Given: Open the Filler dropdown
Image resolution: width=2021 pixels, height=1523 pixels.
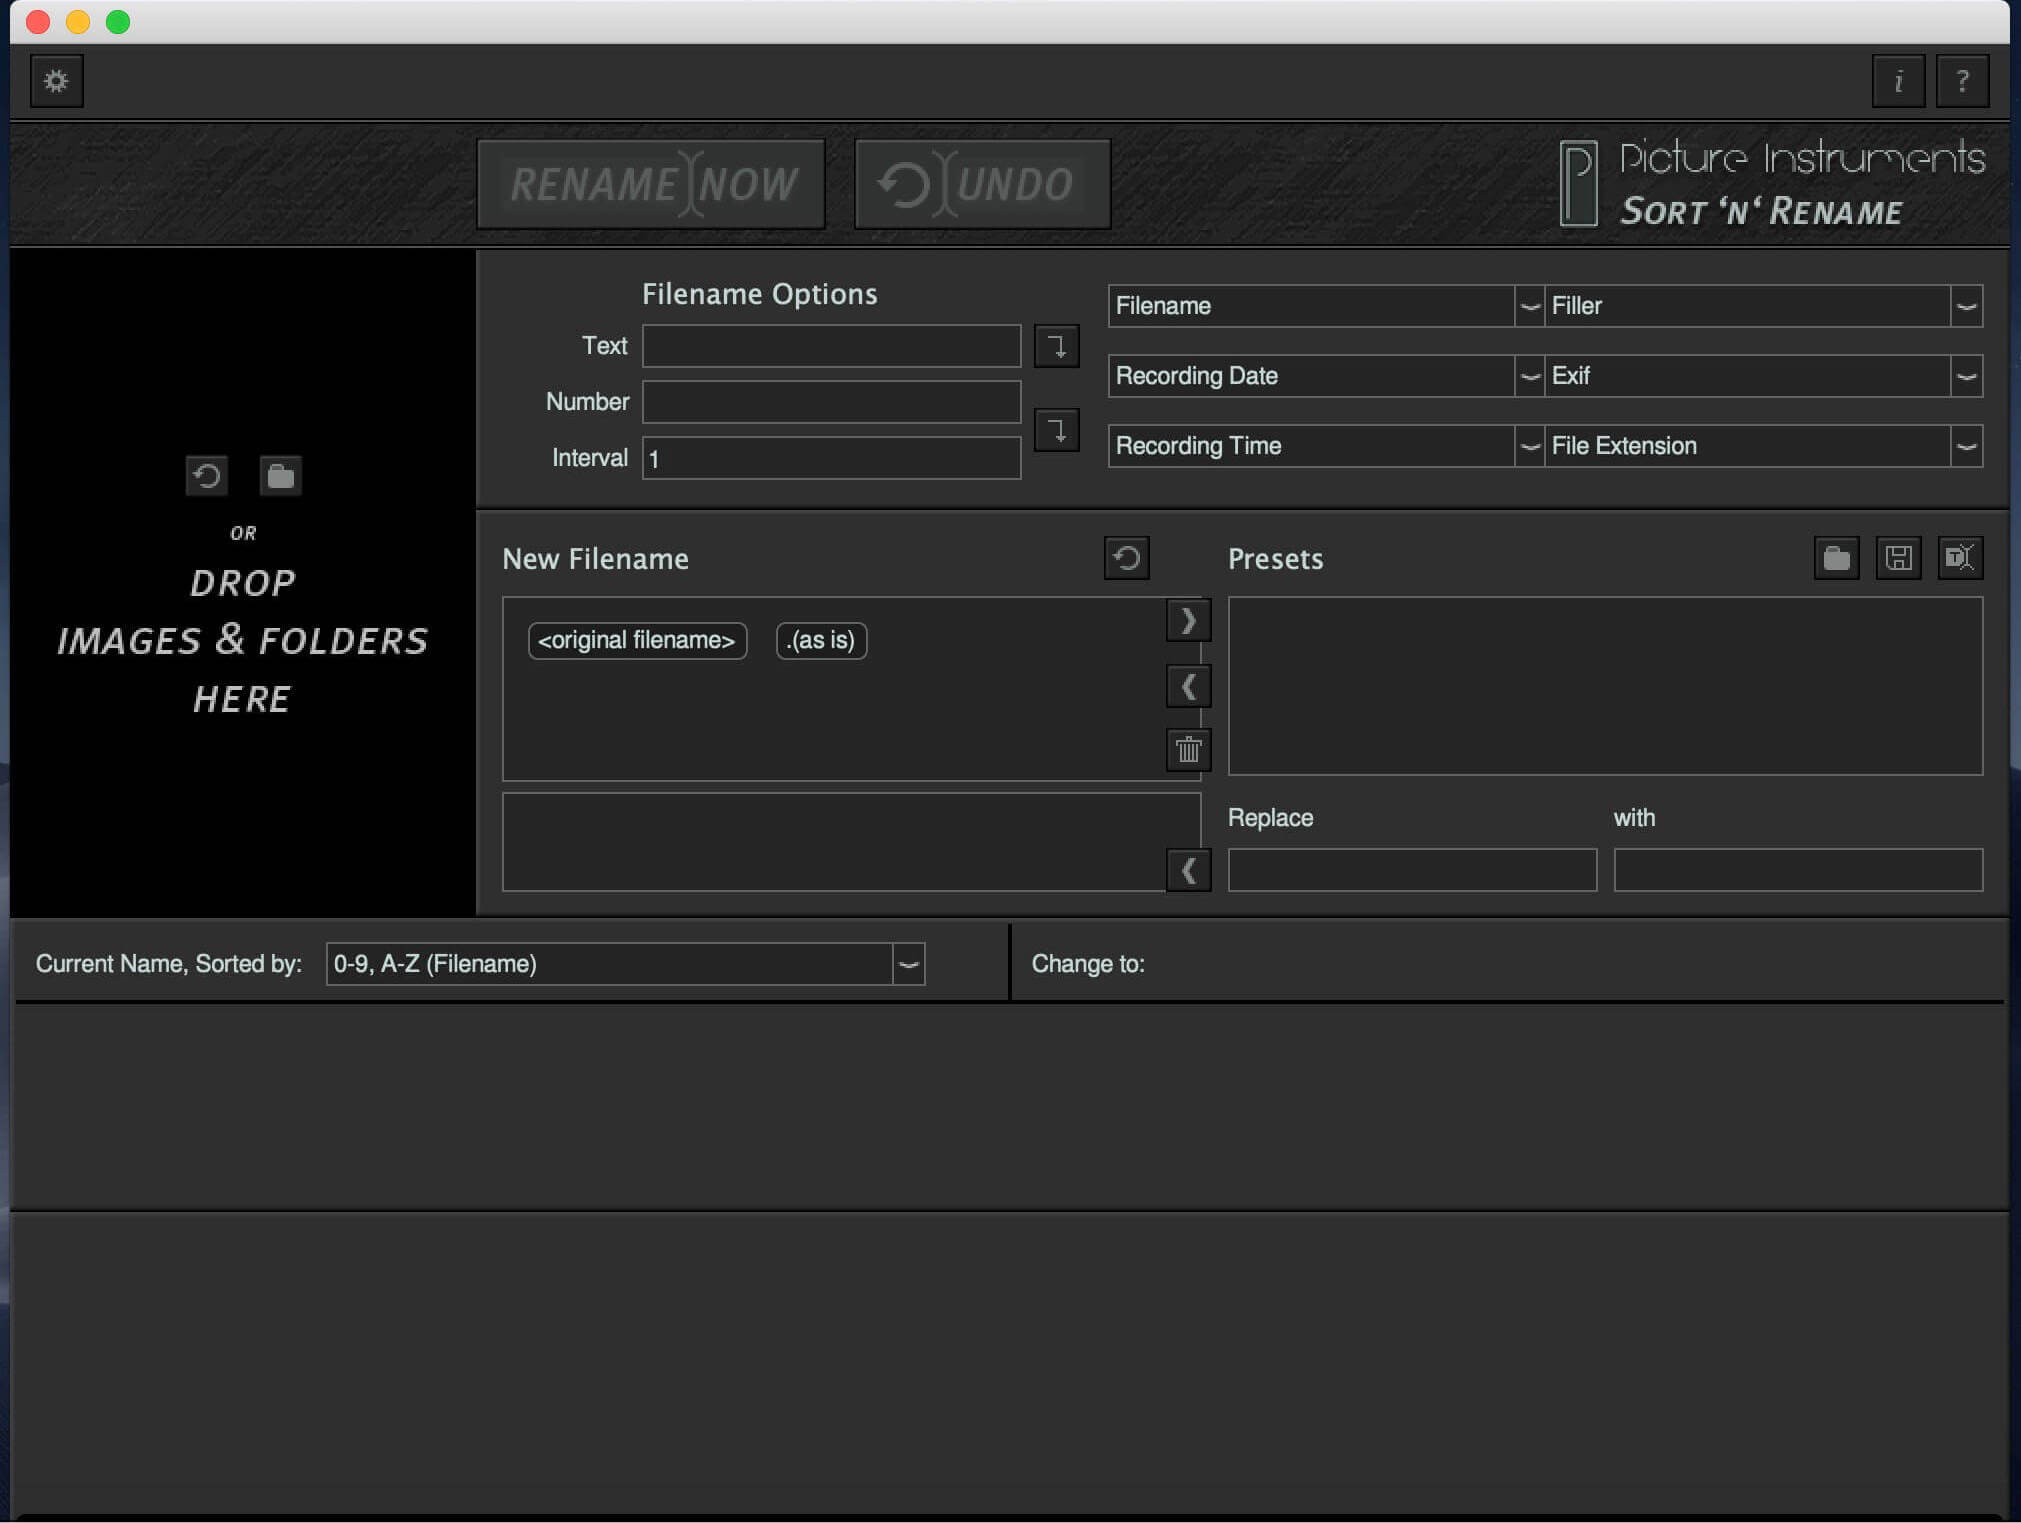Looking at the screenshot, I should tap(1763, 306).
